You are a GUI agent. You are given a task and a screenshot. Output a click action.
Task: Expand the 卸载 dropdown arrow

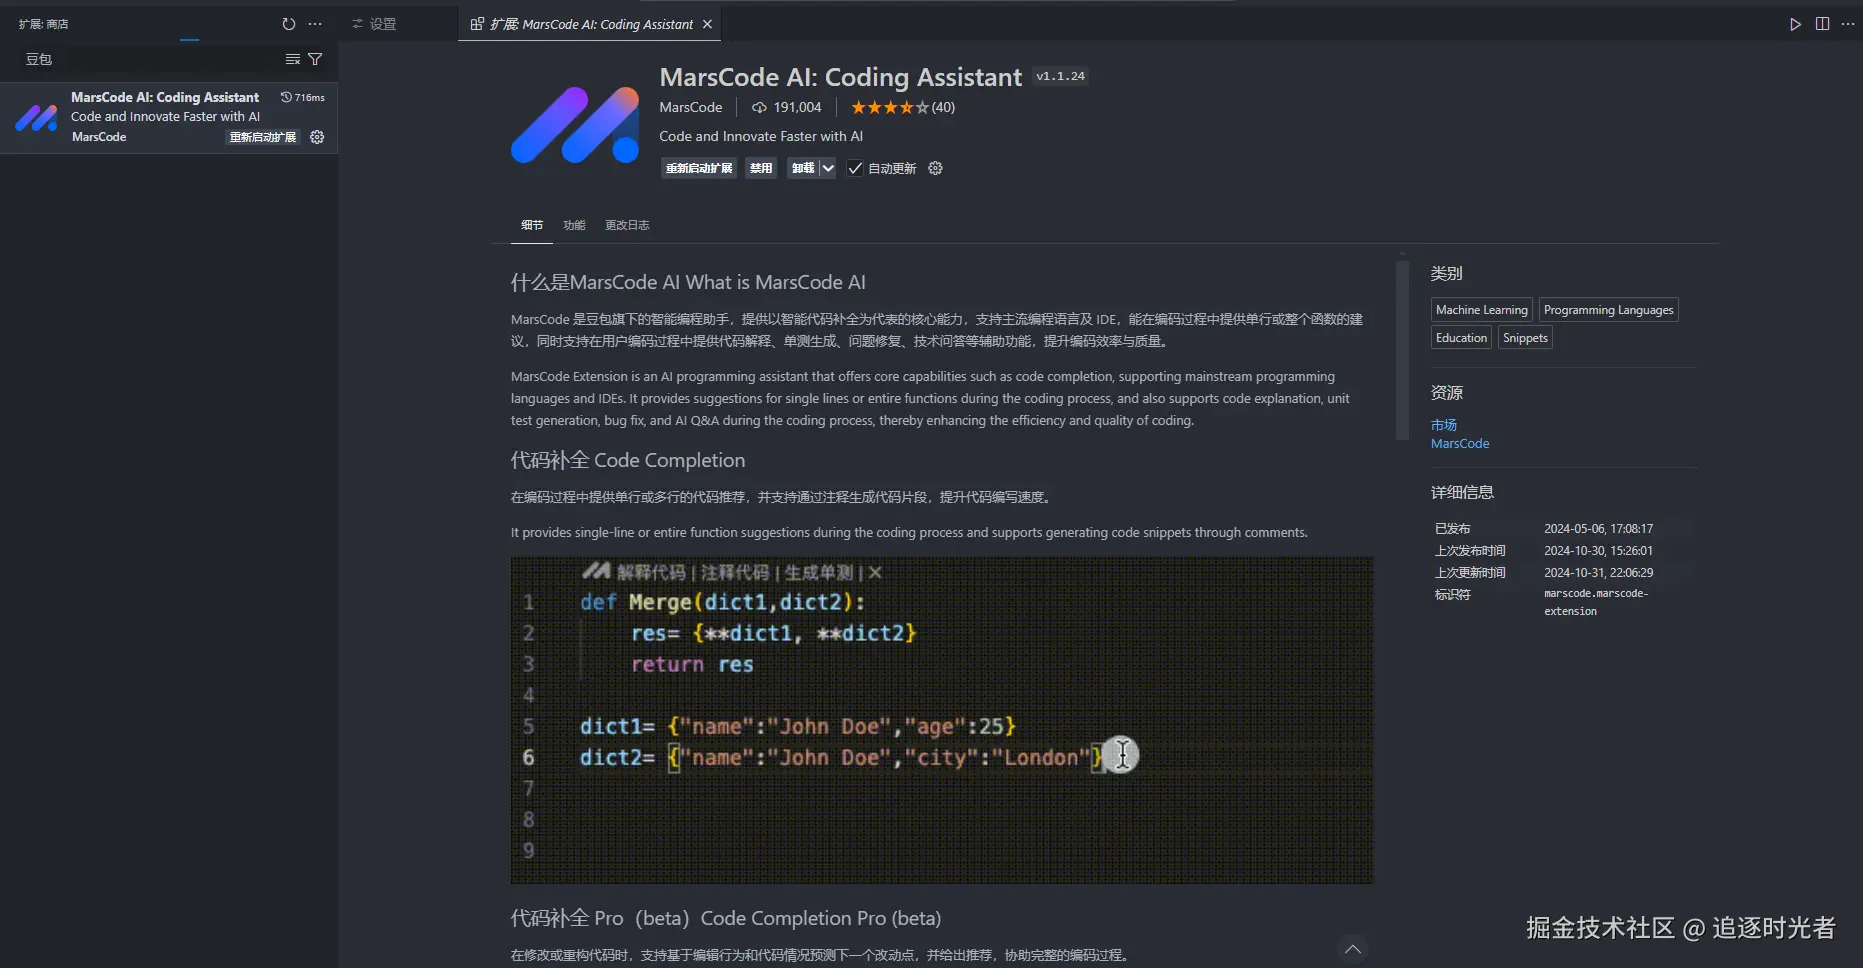click(x=828, y=168)
